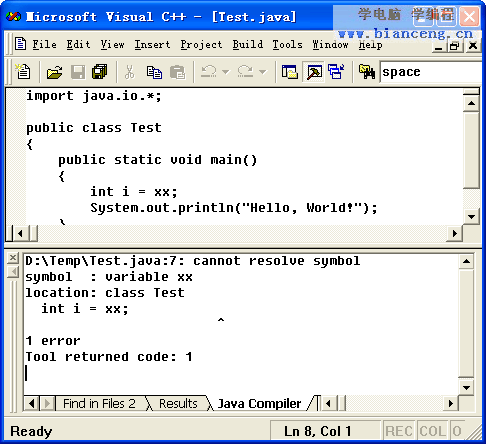The width and height of the screenshot is (486, 444).
Task: Open the File menu
Action: (x=44, y=44)
